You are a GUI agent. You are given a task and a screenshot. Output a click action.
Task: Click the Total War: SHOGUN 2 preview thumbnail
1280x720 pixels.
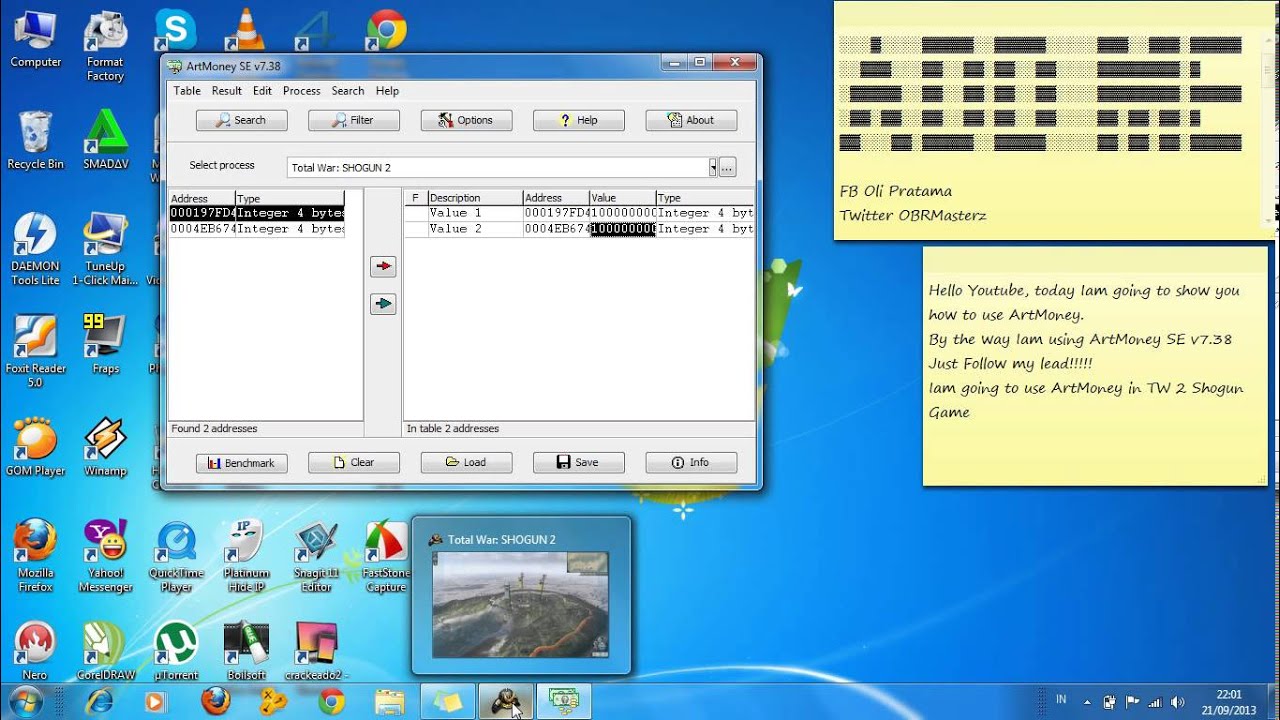pyautogui.click(x=521, y=603)
